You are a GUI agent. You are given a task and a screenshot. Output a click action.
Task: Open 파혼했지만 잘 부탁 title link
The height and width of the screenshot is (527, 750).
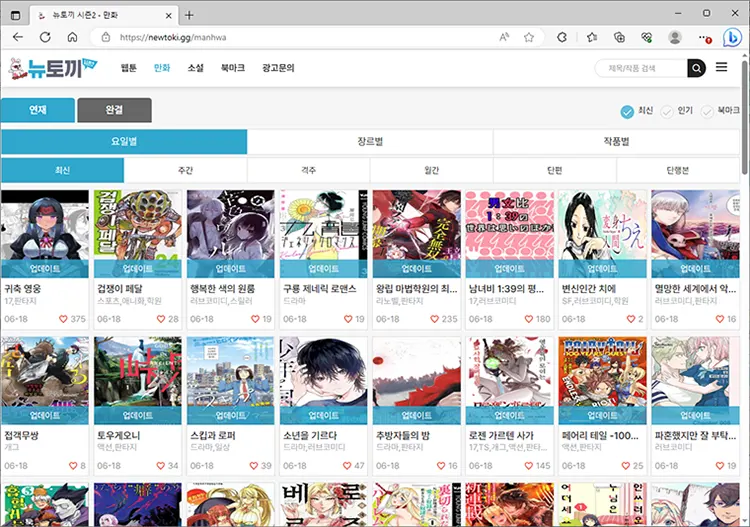(695, 436)
